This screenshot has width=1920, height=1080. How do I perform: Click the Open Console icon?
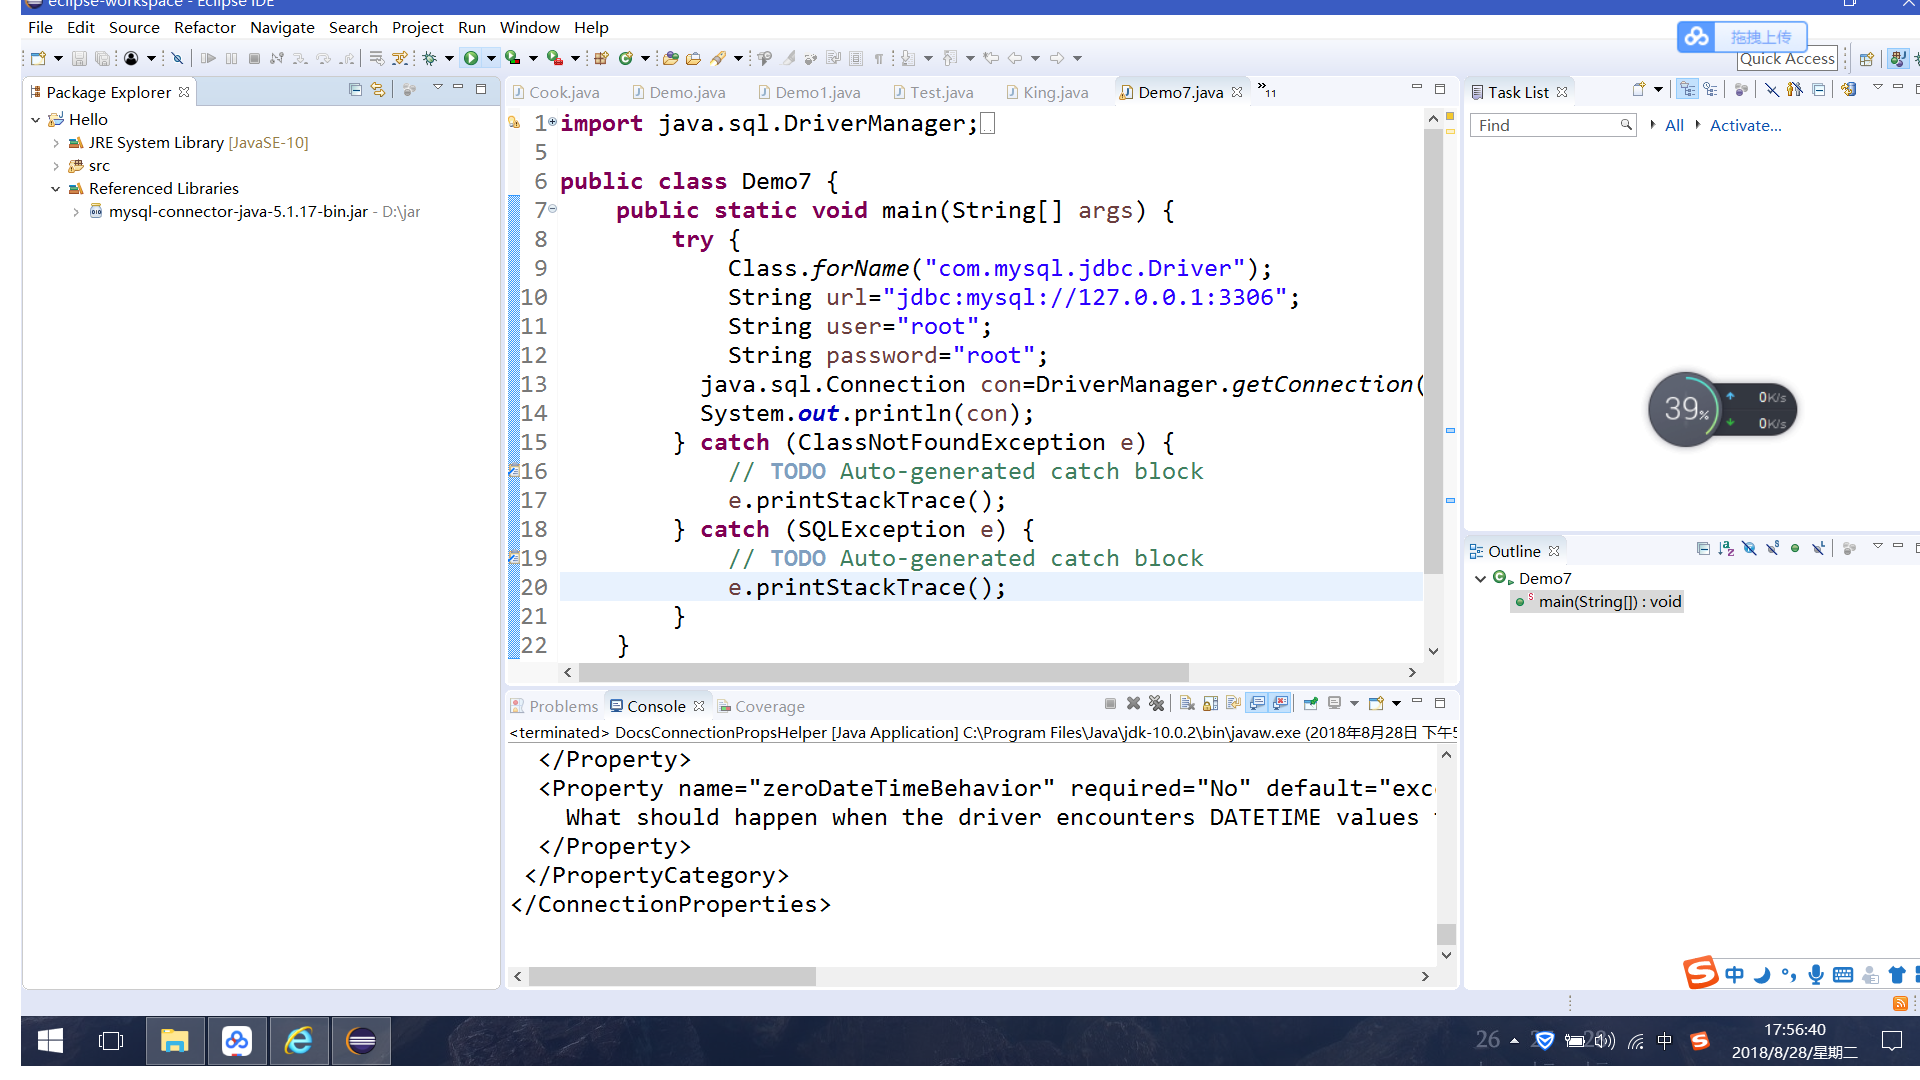[x=1376, y=703]
